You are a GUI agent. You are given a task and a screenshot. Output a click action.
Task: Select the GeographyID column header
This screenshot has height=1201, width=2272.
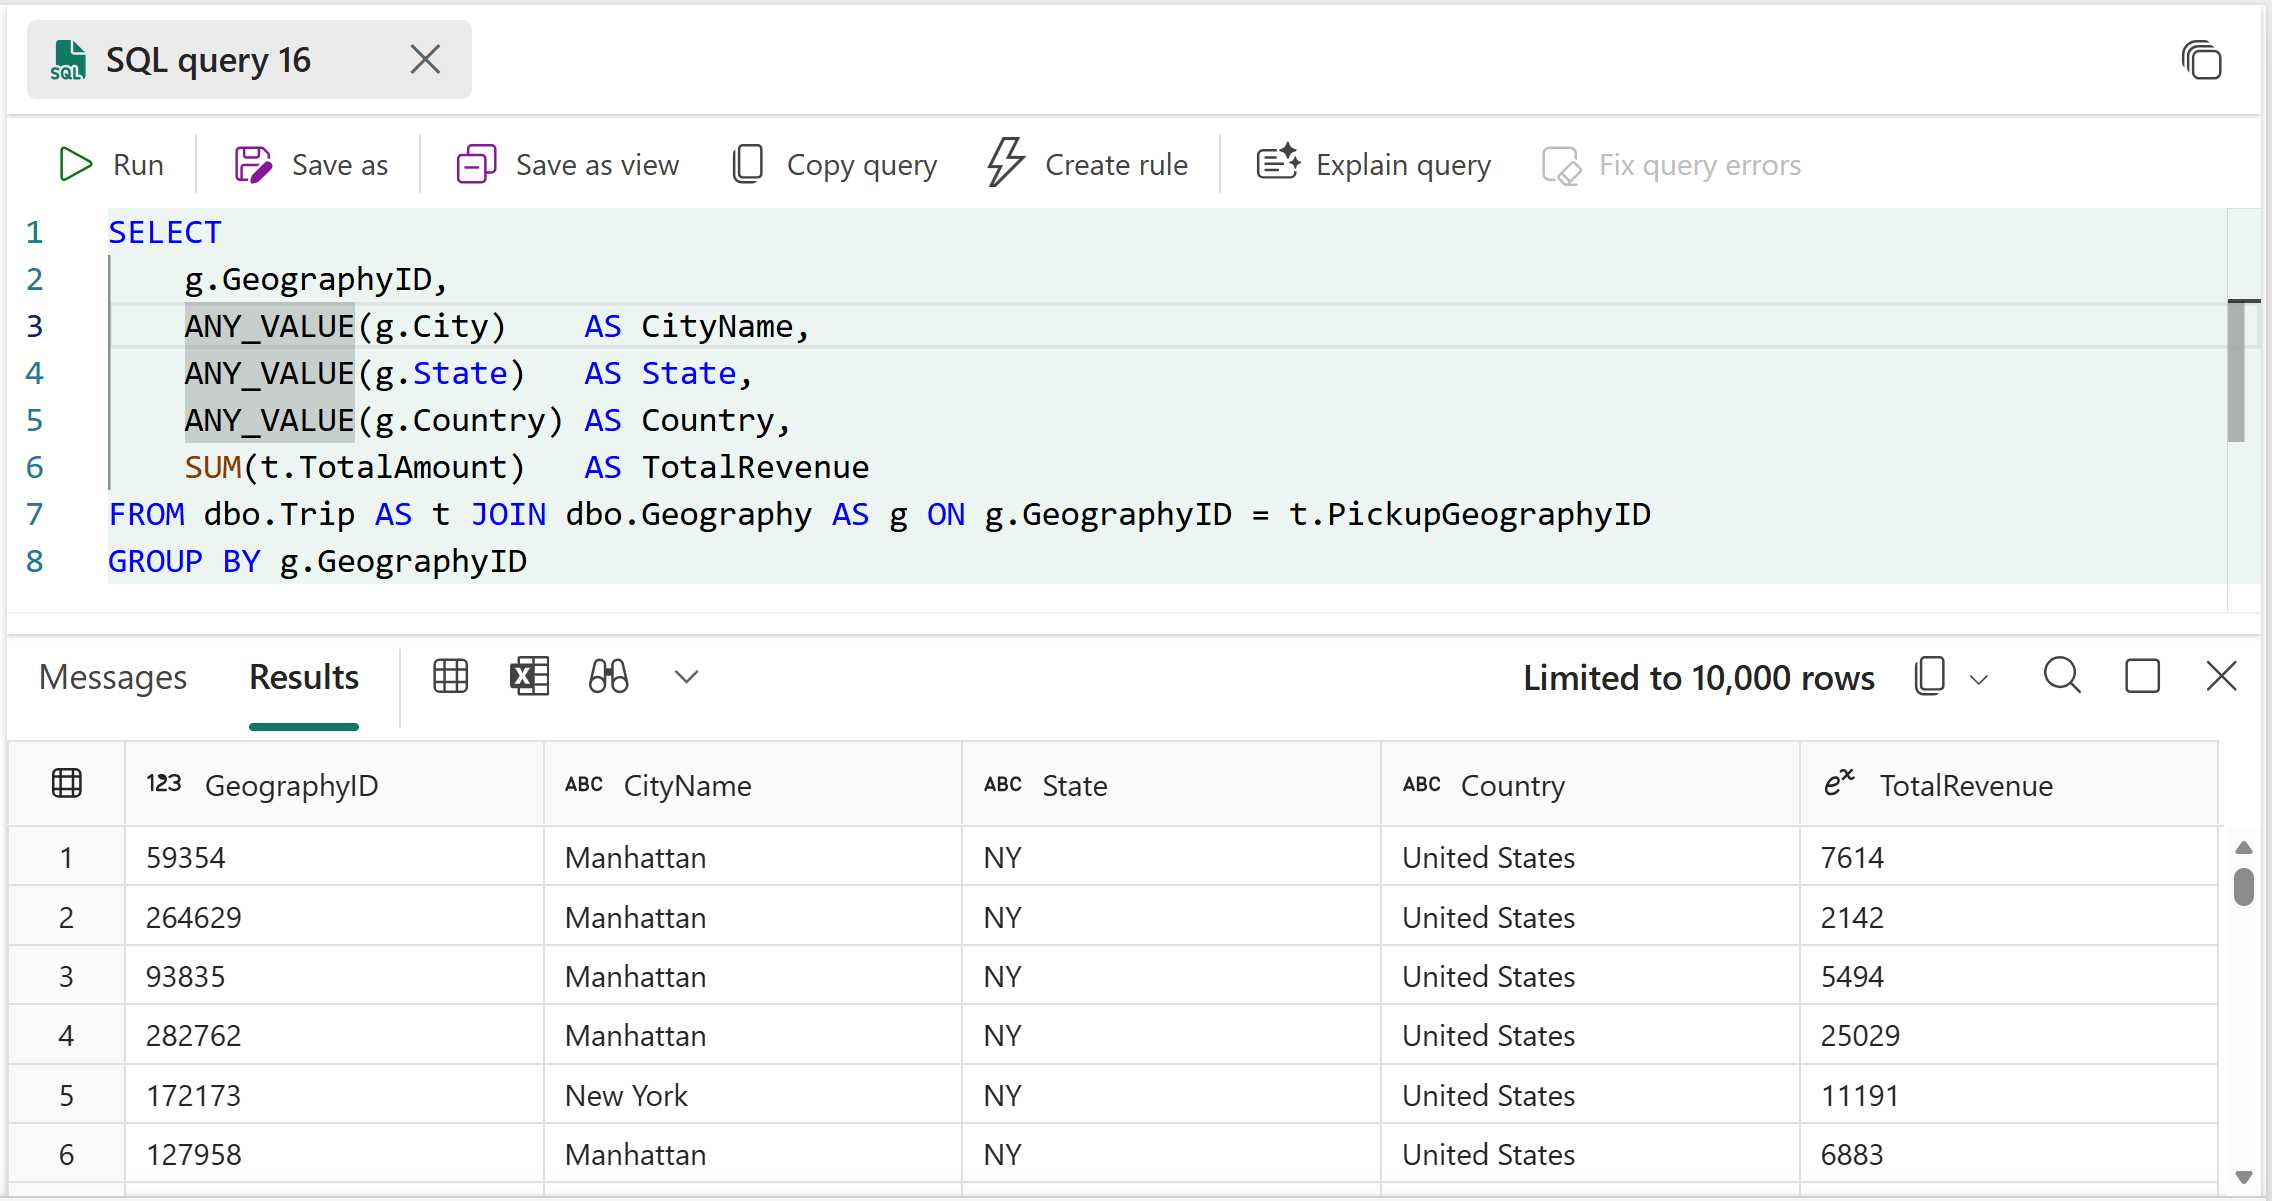click(x=291, y=785)
